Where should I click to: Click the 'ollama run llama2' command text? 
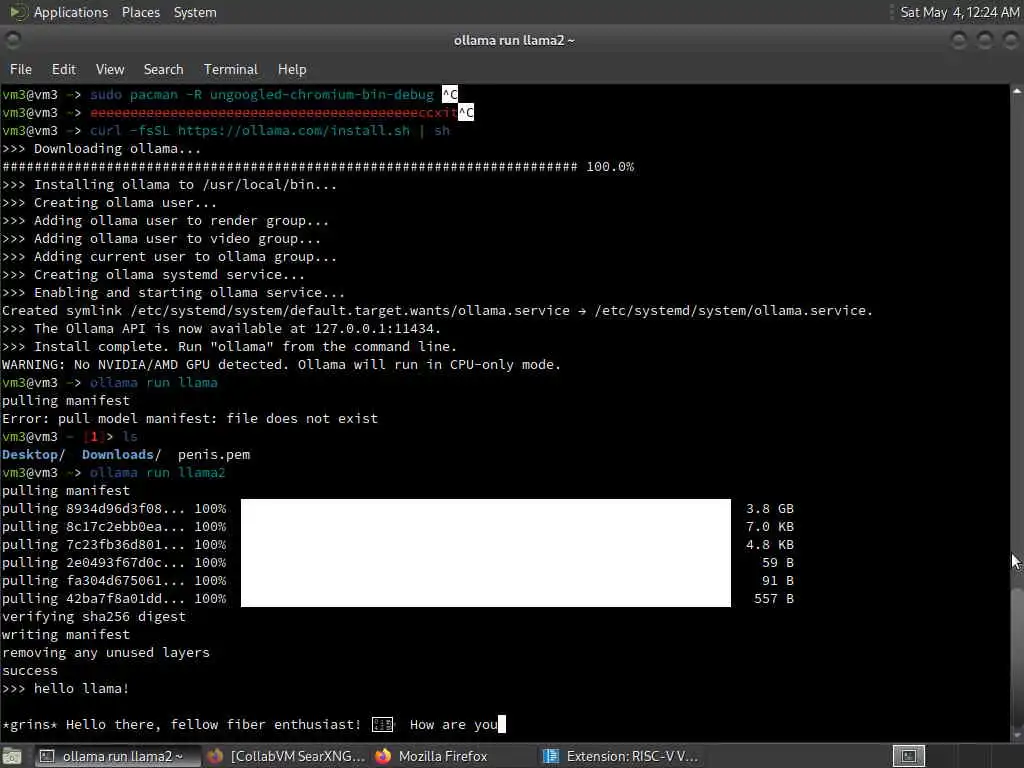pyautogui.click(x=157, y=473)
